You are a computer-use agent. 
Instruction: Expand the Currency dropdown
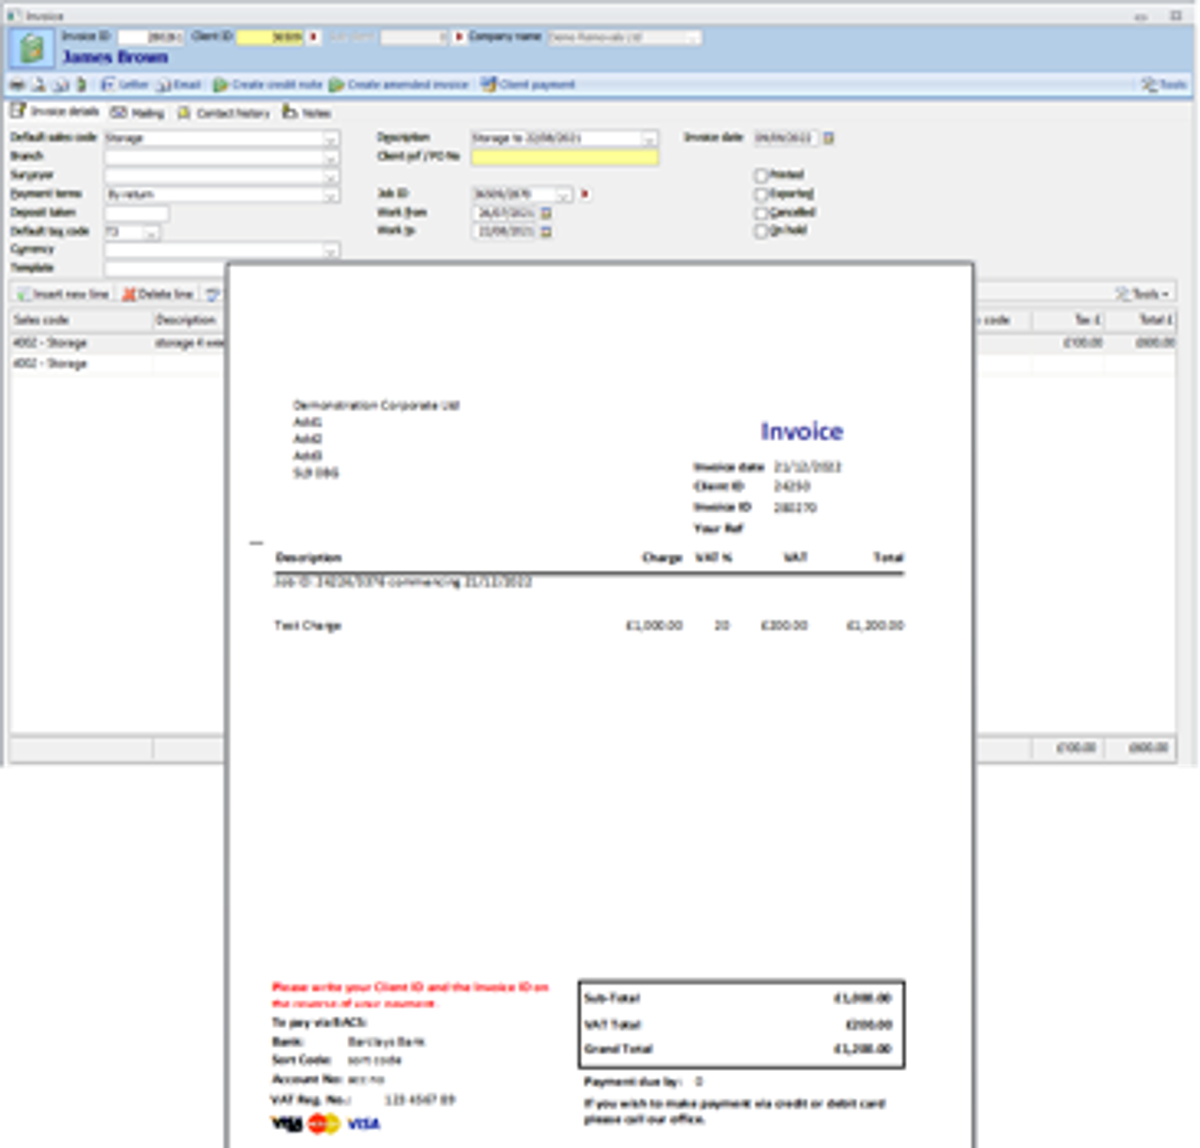[330, 251]
